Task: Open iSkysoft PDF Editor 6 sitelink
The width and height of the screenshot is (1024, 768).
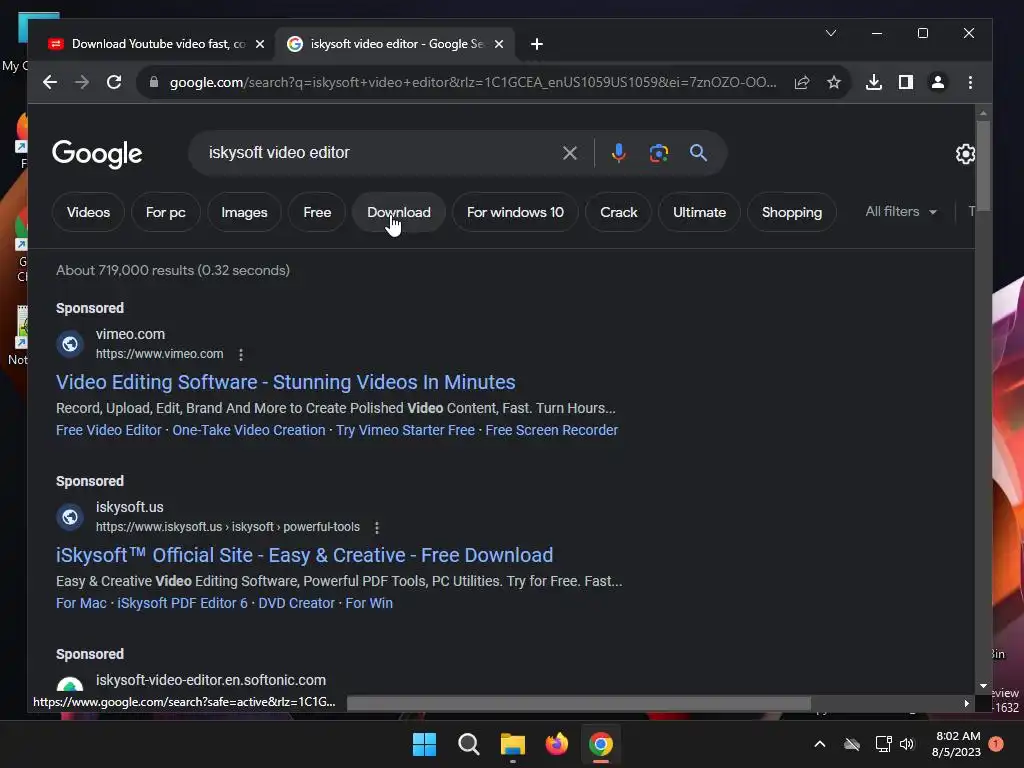Action: coord(182,603)
